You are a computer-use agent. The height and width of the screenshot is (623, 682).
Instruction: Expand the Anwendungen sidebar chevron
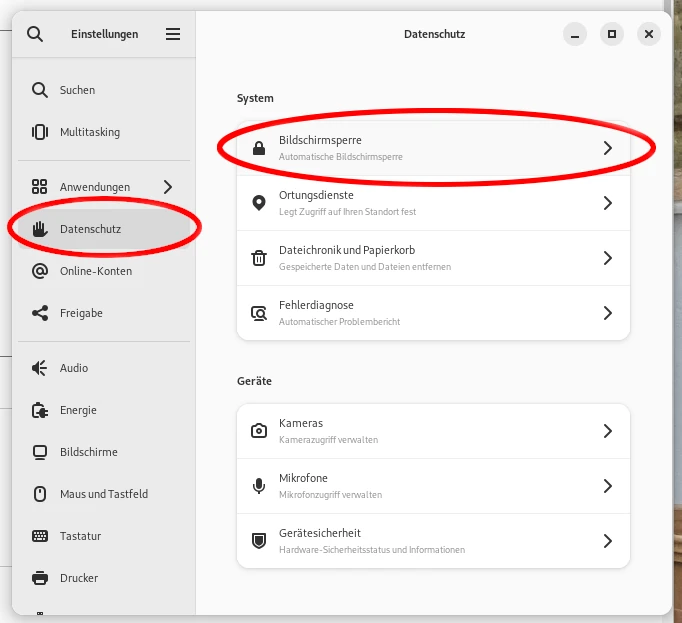168,187
